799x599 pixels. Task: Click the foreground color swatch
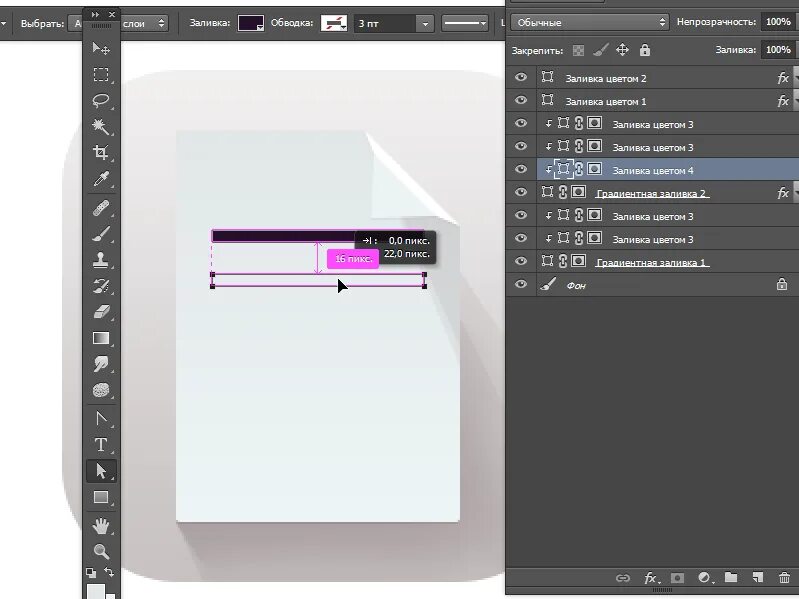tap(96, 591)
